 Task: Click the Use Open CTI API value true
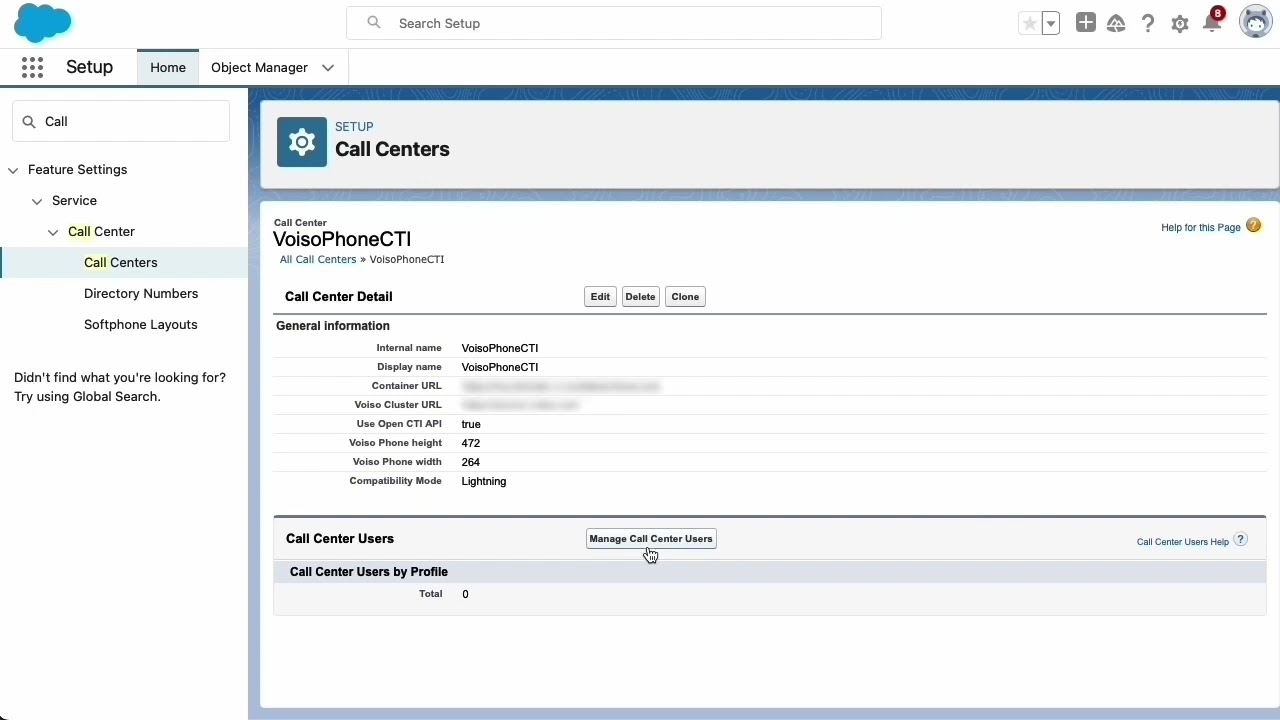[x=471, y=424]
